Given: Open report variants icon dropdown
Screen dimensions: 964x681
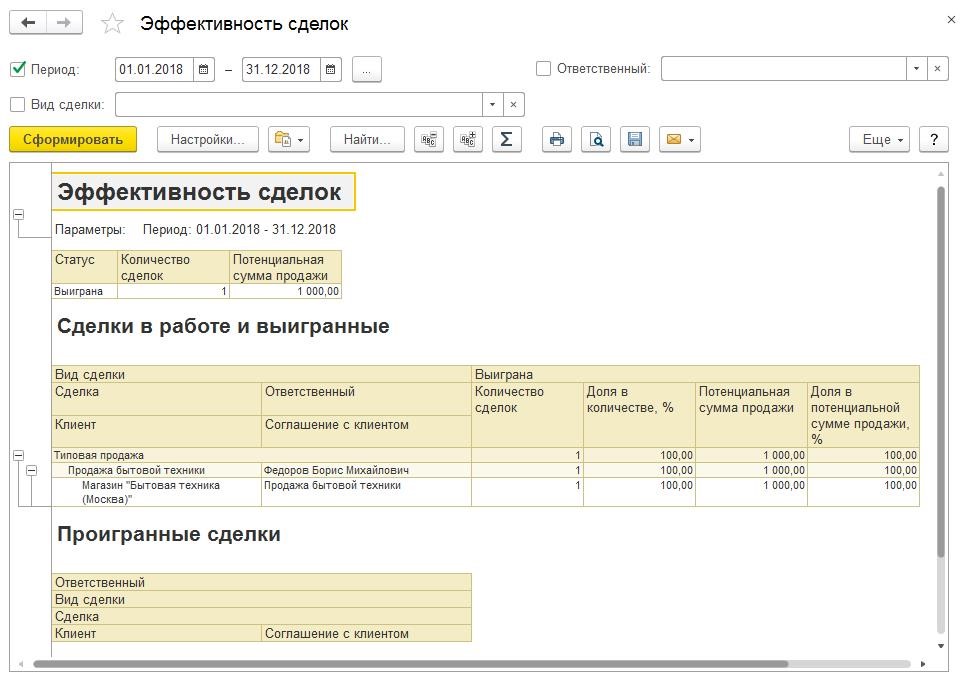Looking at the screenshot, I should (x=289, y=140).
